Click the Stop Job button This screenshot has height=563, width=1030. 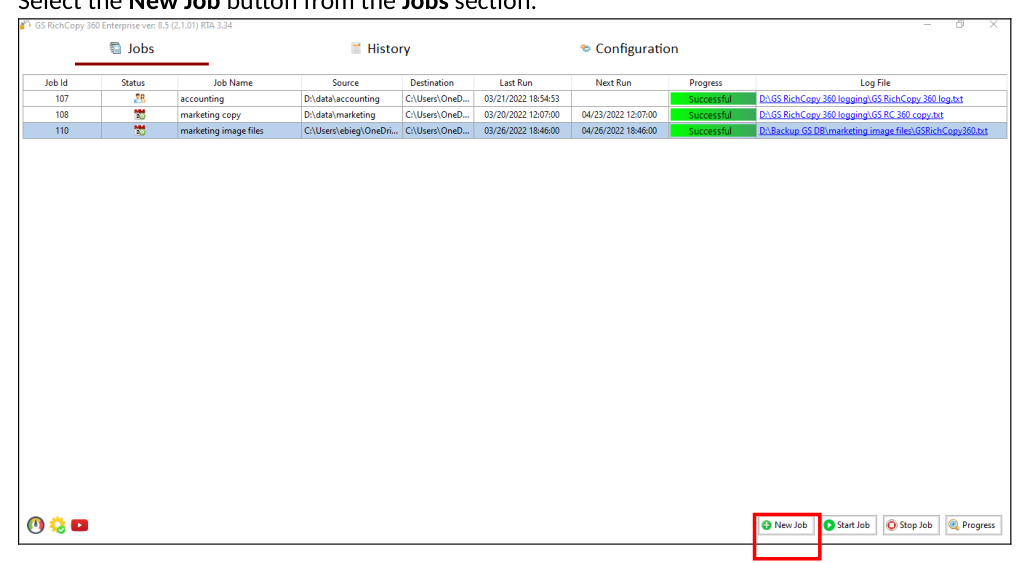(x=910, y=525)
